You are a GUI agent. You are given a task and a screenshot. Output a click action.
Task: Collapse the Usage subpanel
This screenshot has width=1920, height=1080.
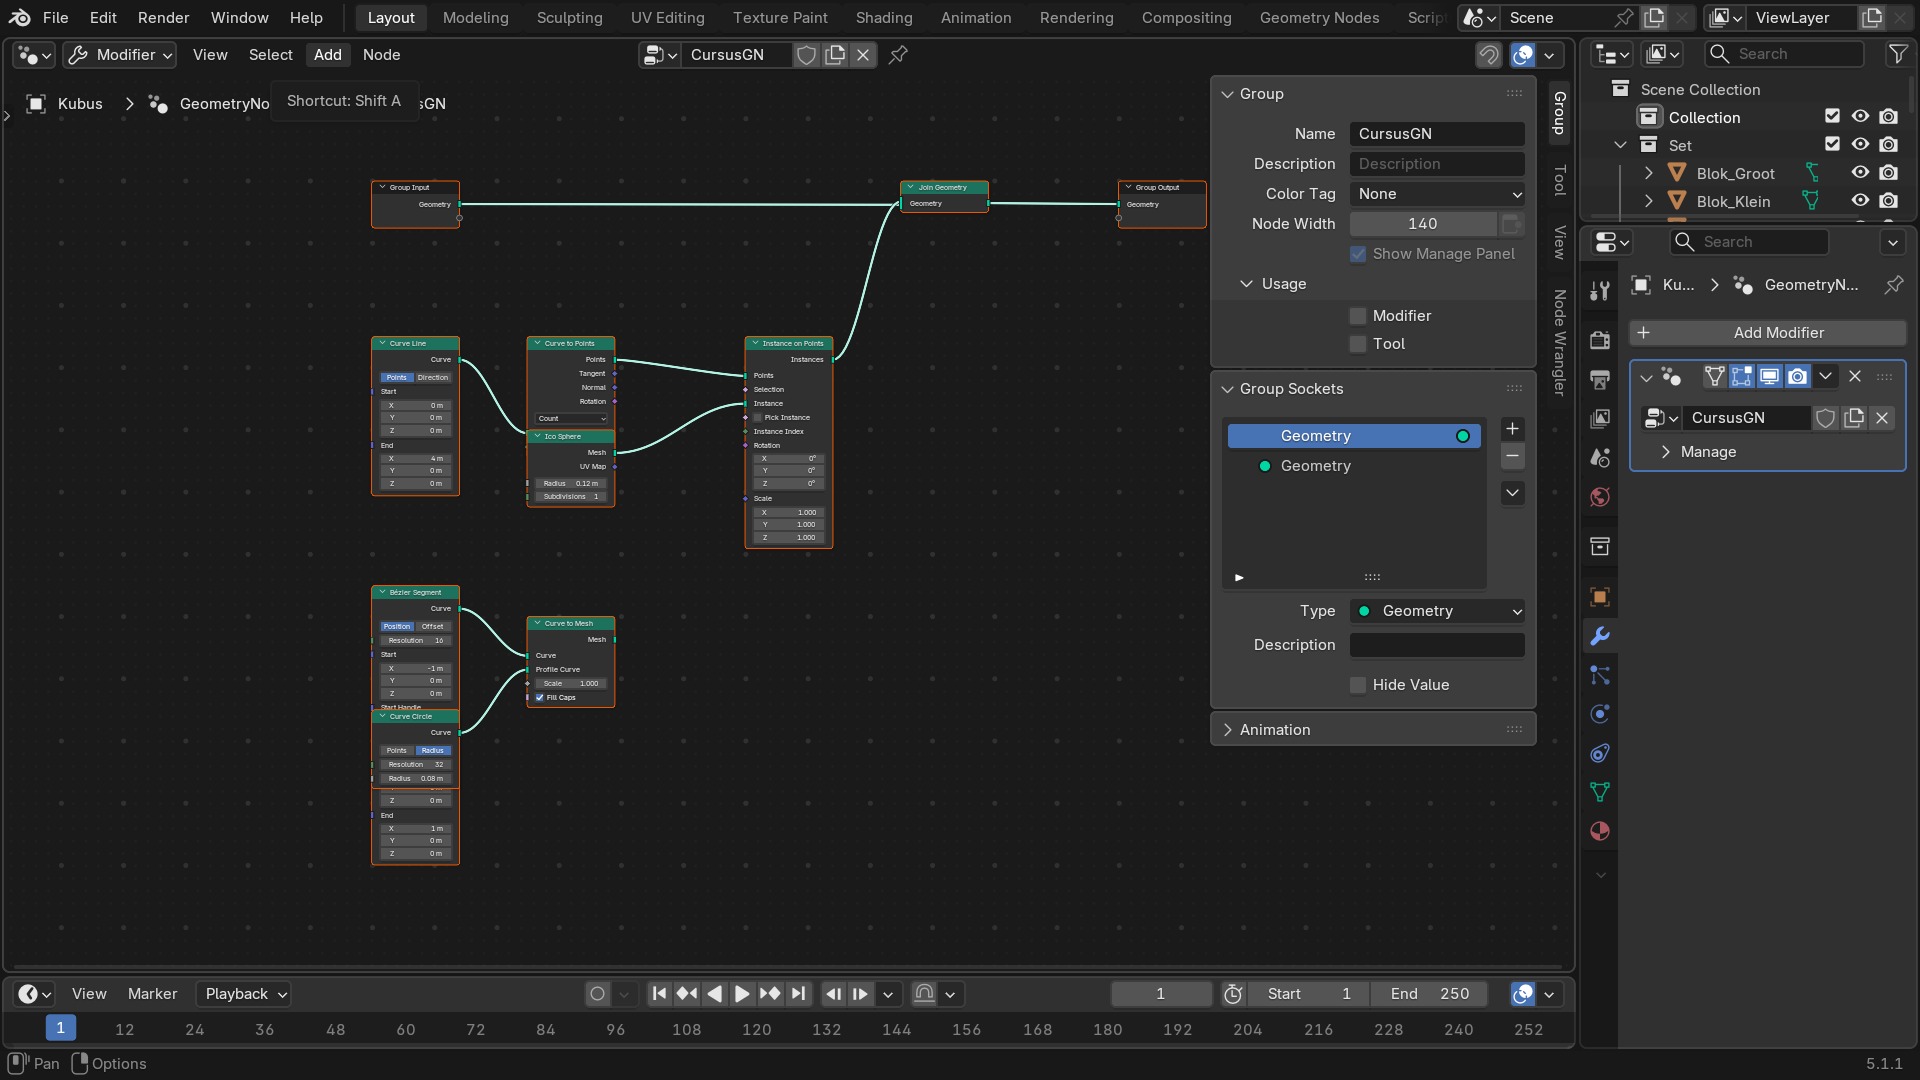point(1246,284)
